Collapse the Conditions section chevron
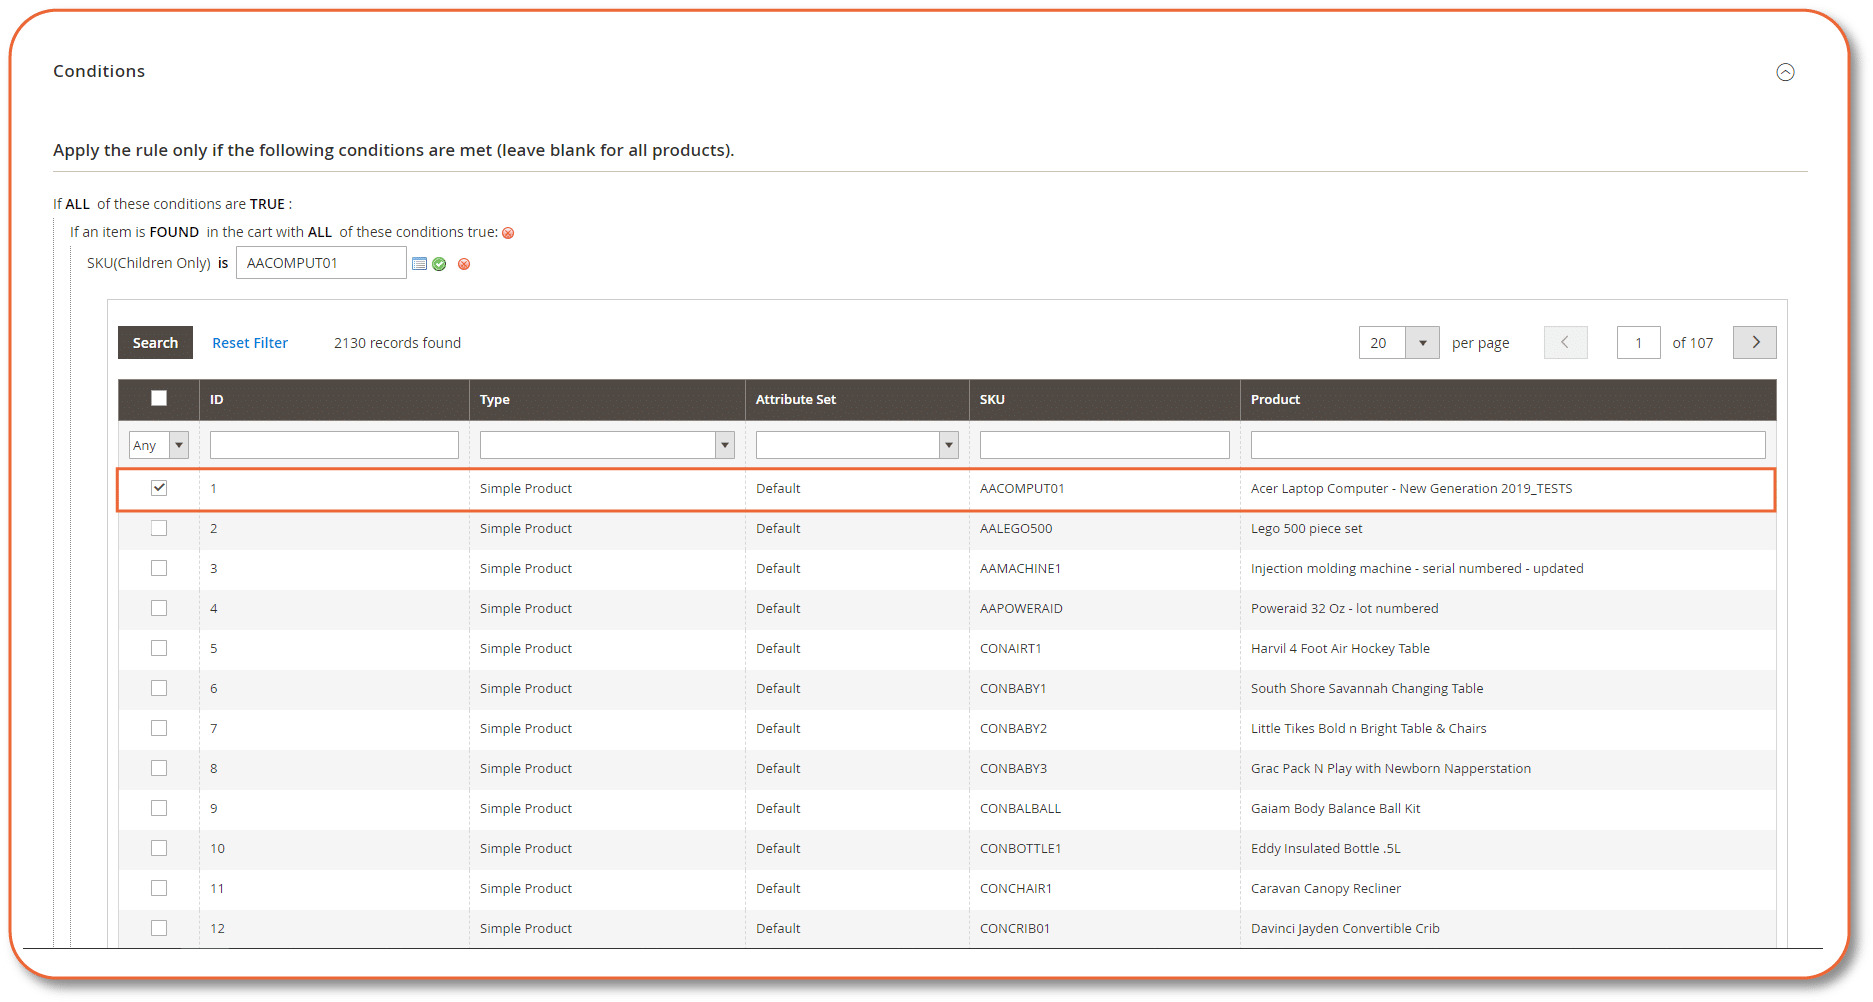Screen dimensions: 1873x1002 click(1786, 71)
